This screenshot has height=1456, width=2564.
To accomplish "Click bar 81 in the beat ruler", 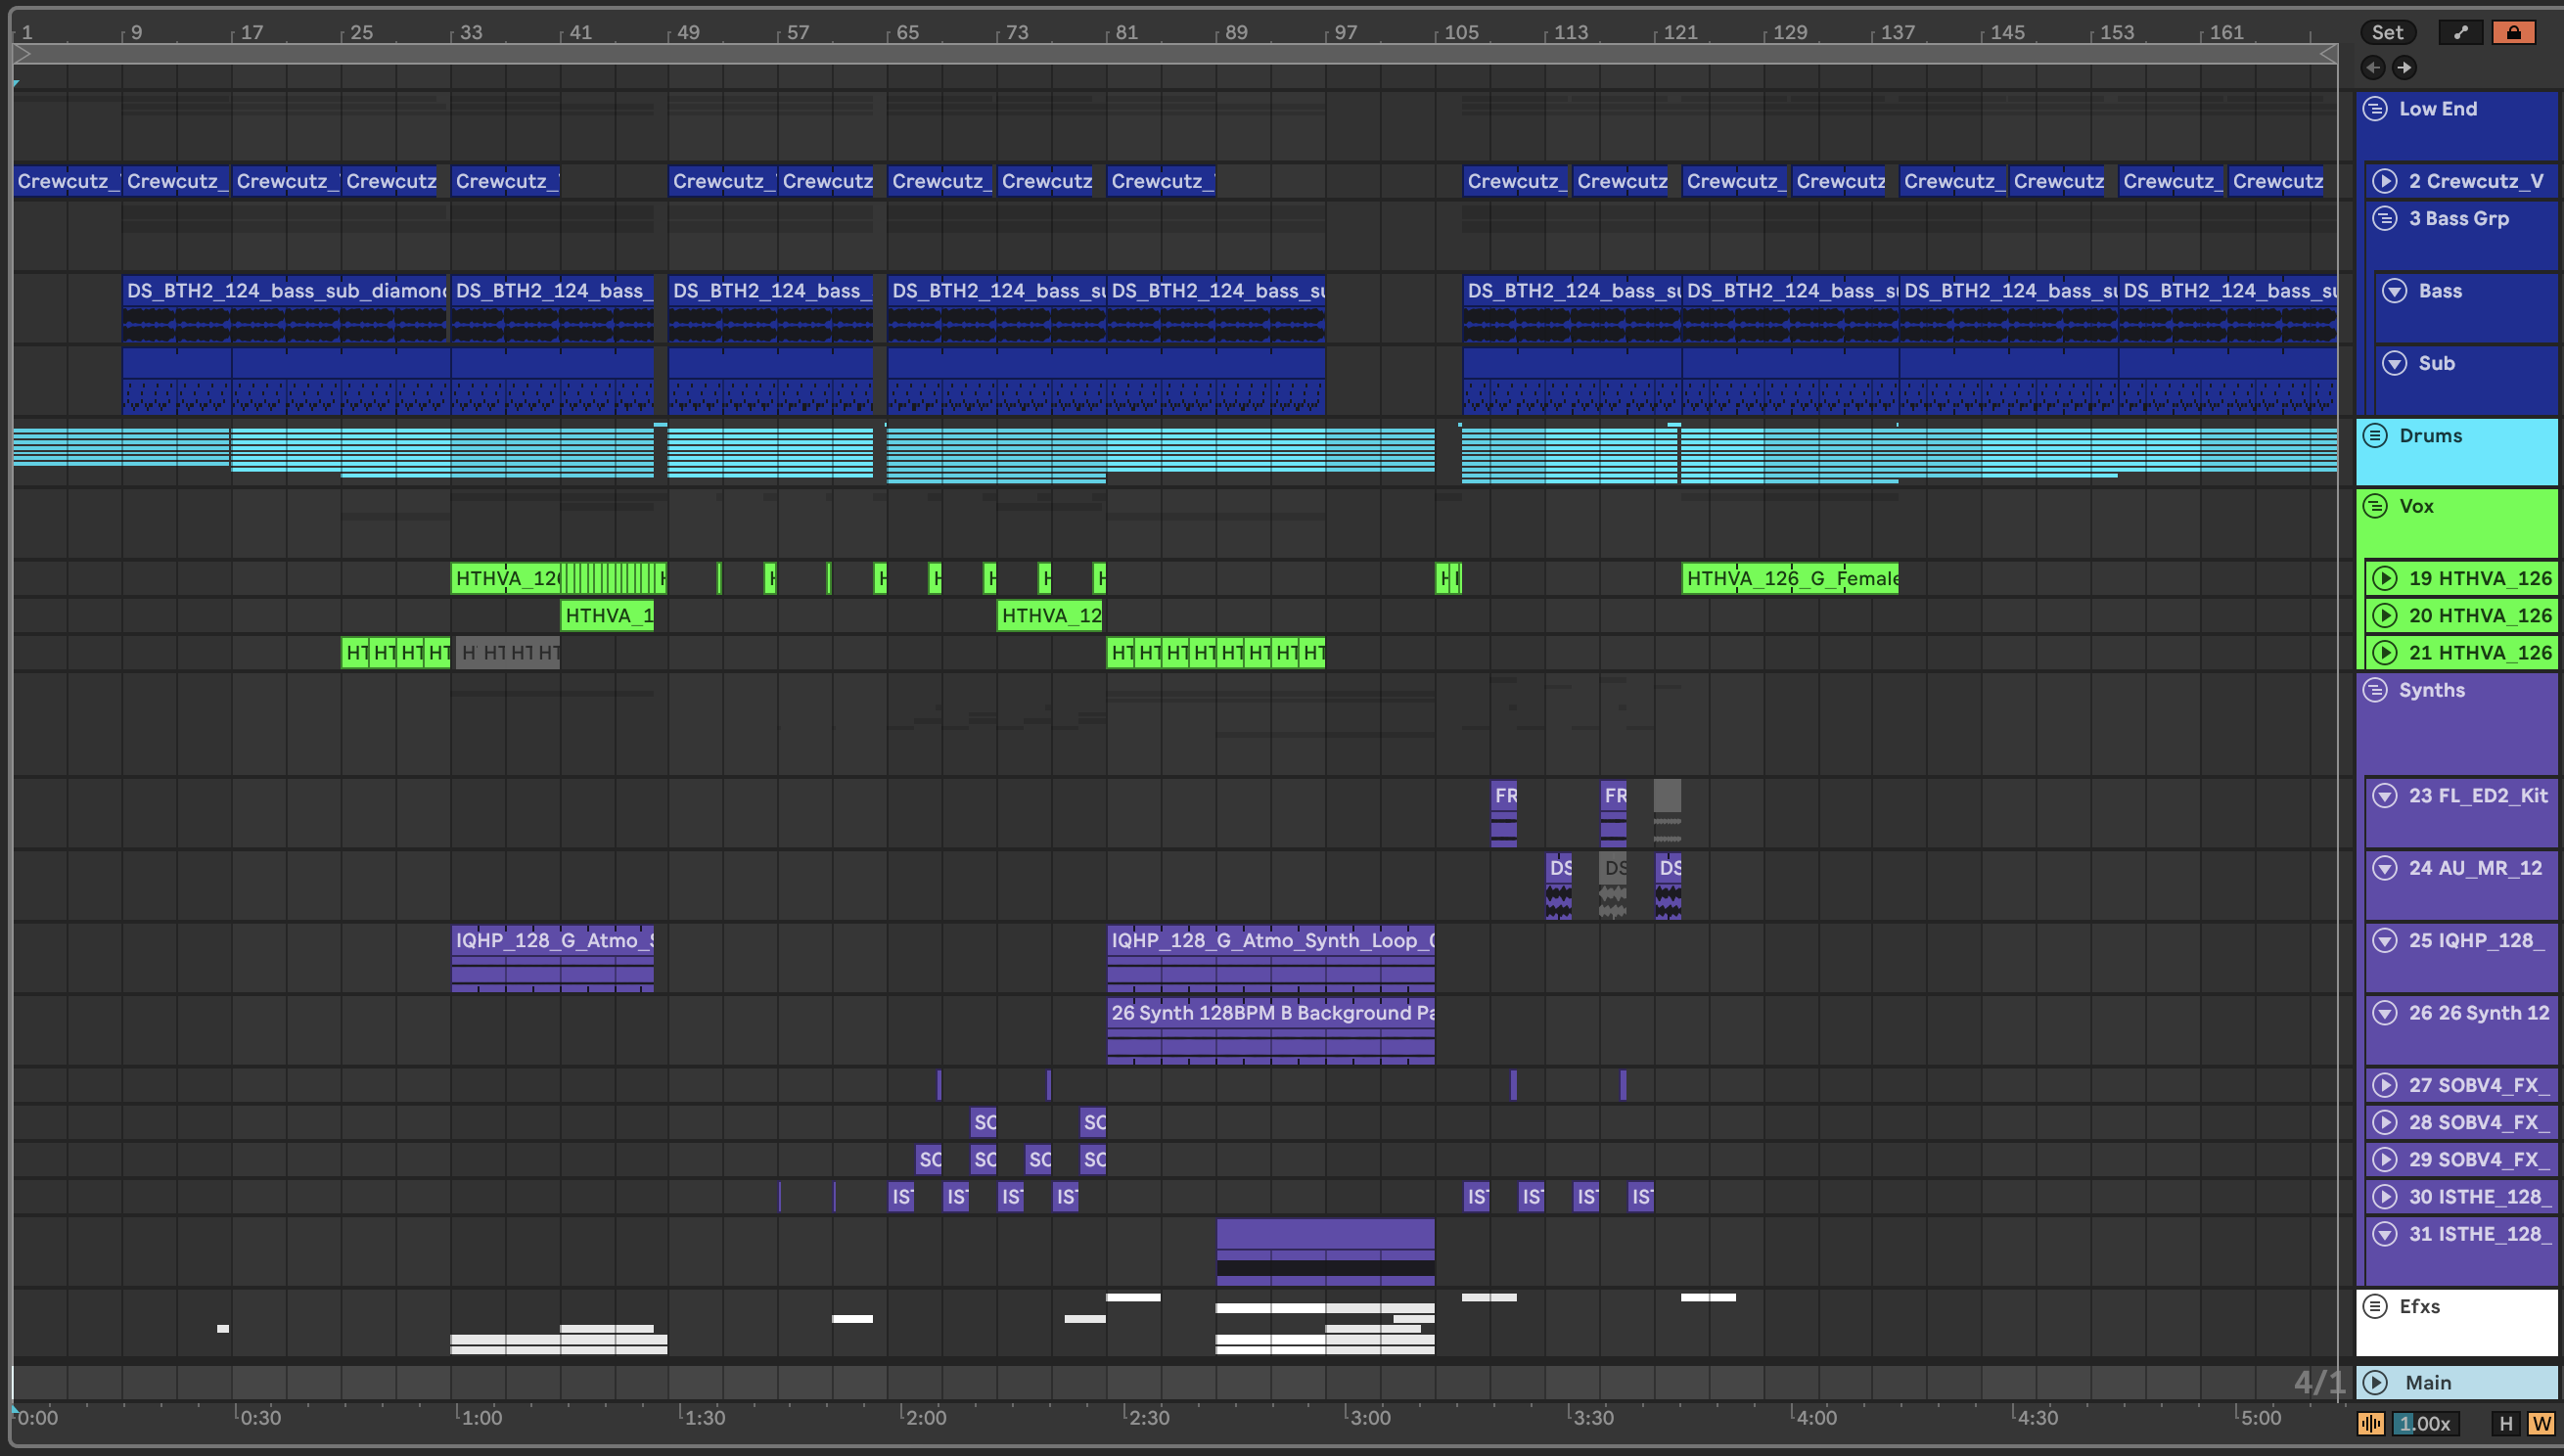I will 1126,32.
